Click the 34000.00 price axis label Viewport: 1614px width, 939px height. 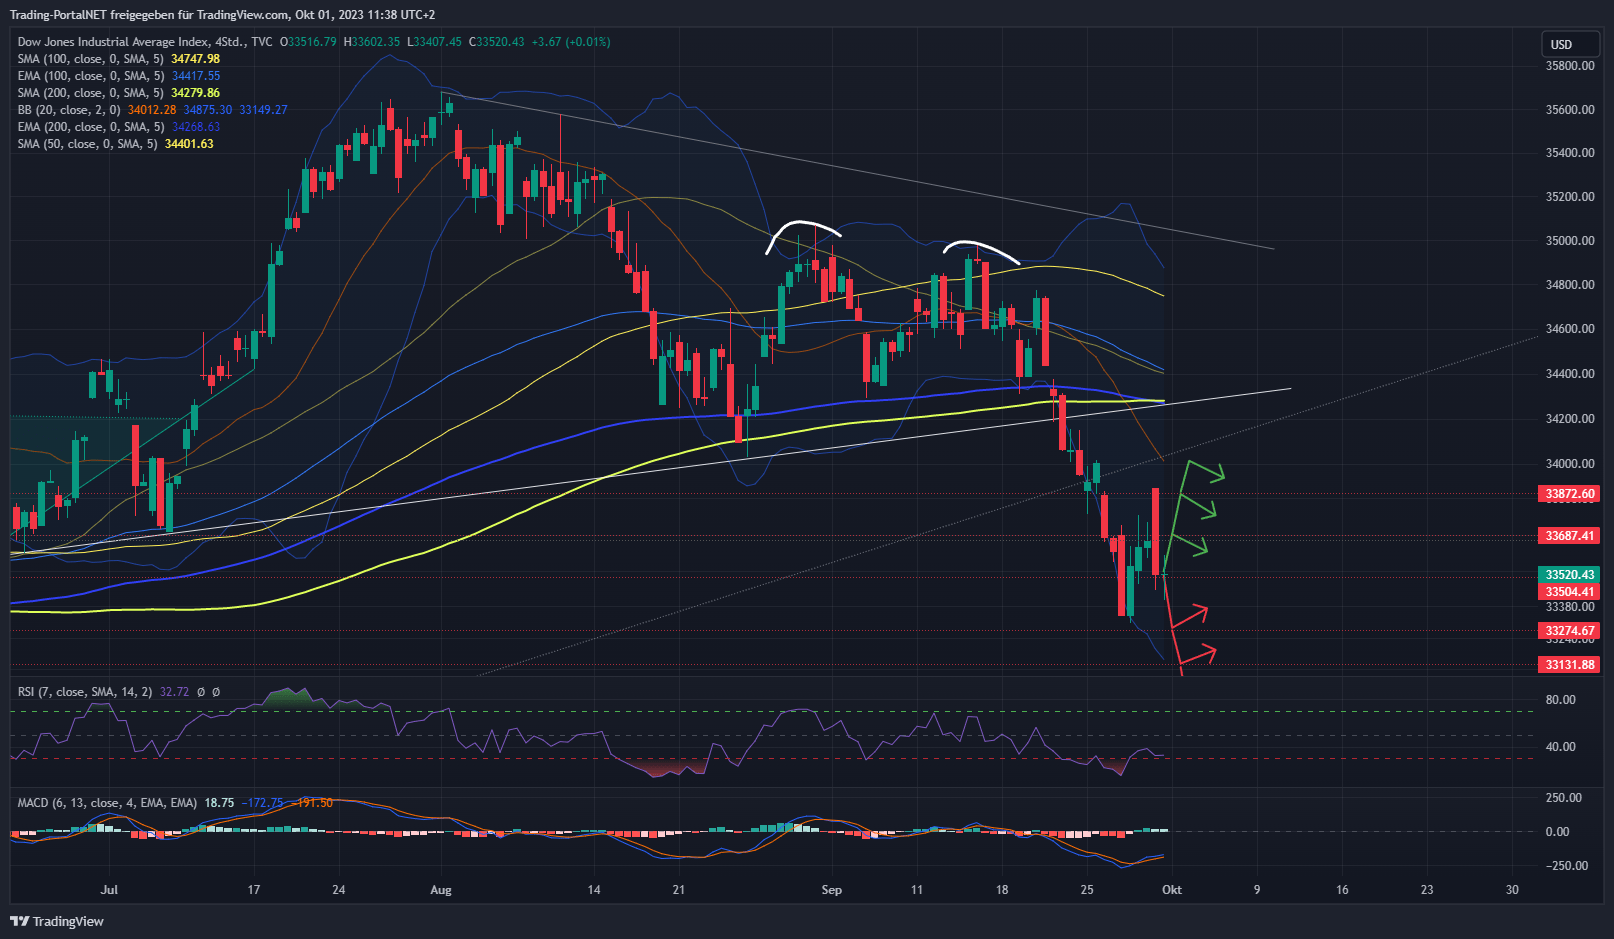click(1570, 464)
